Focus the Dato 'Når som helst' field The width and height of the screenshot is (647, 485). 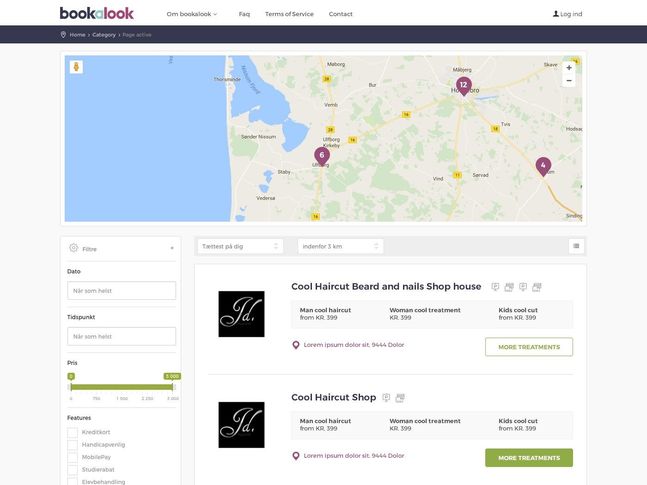[122, 291]
